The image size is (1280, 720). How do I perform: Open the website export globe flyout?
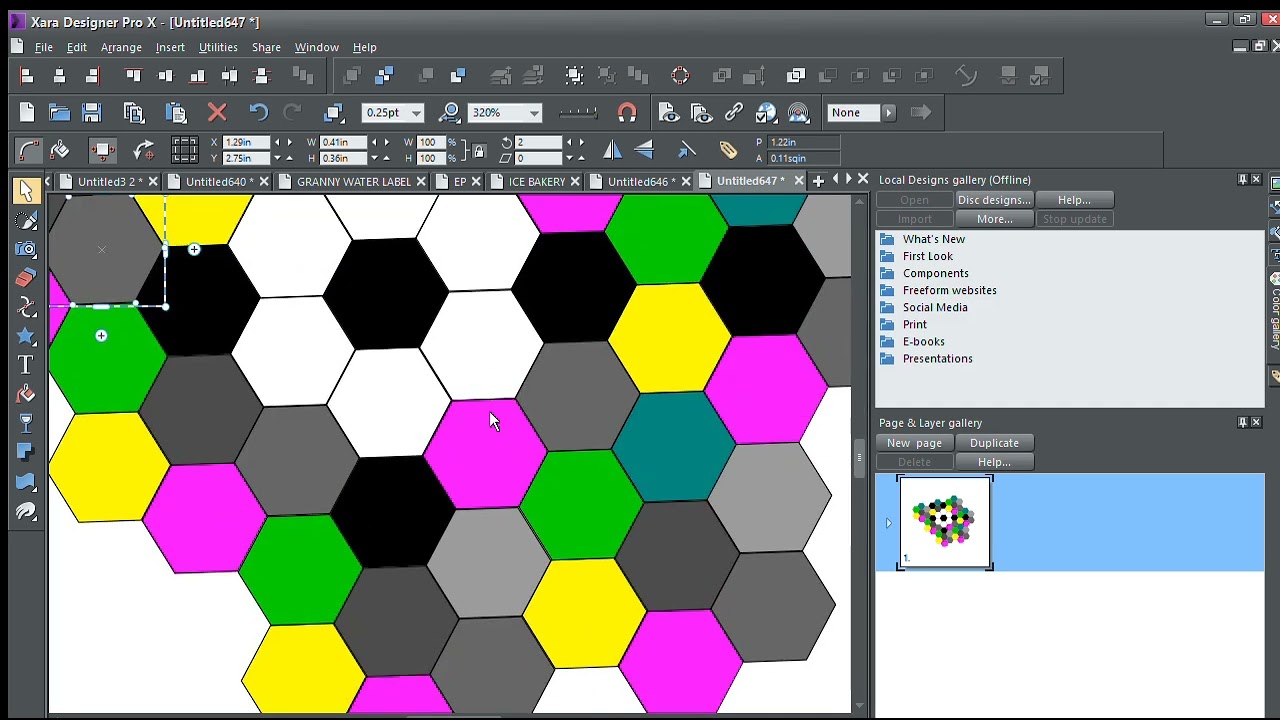tap(766, 113)
